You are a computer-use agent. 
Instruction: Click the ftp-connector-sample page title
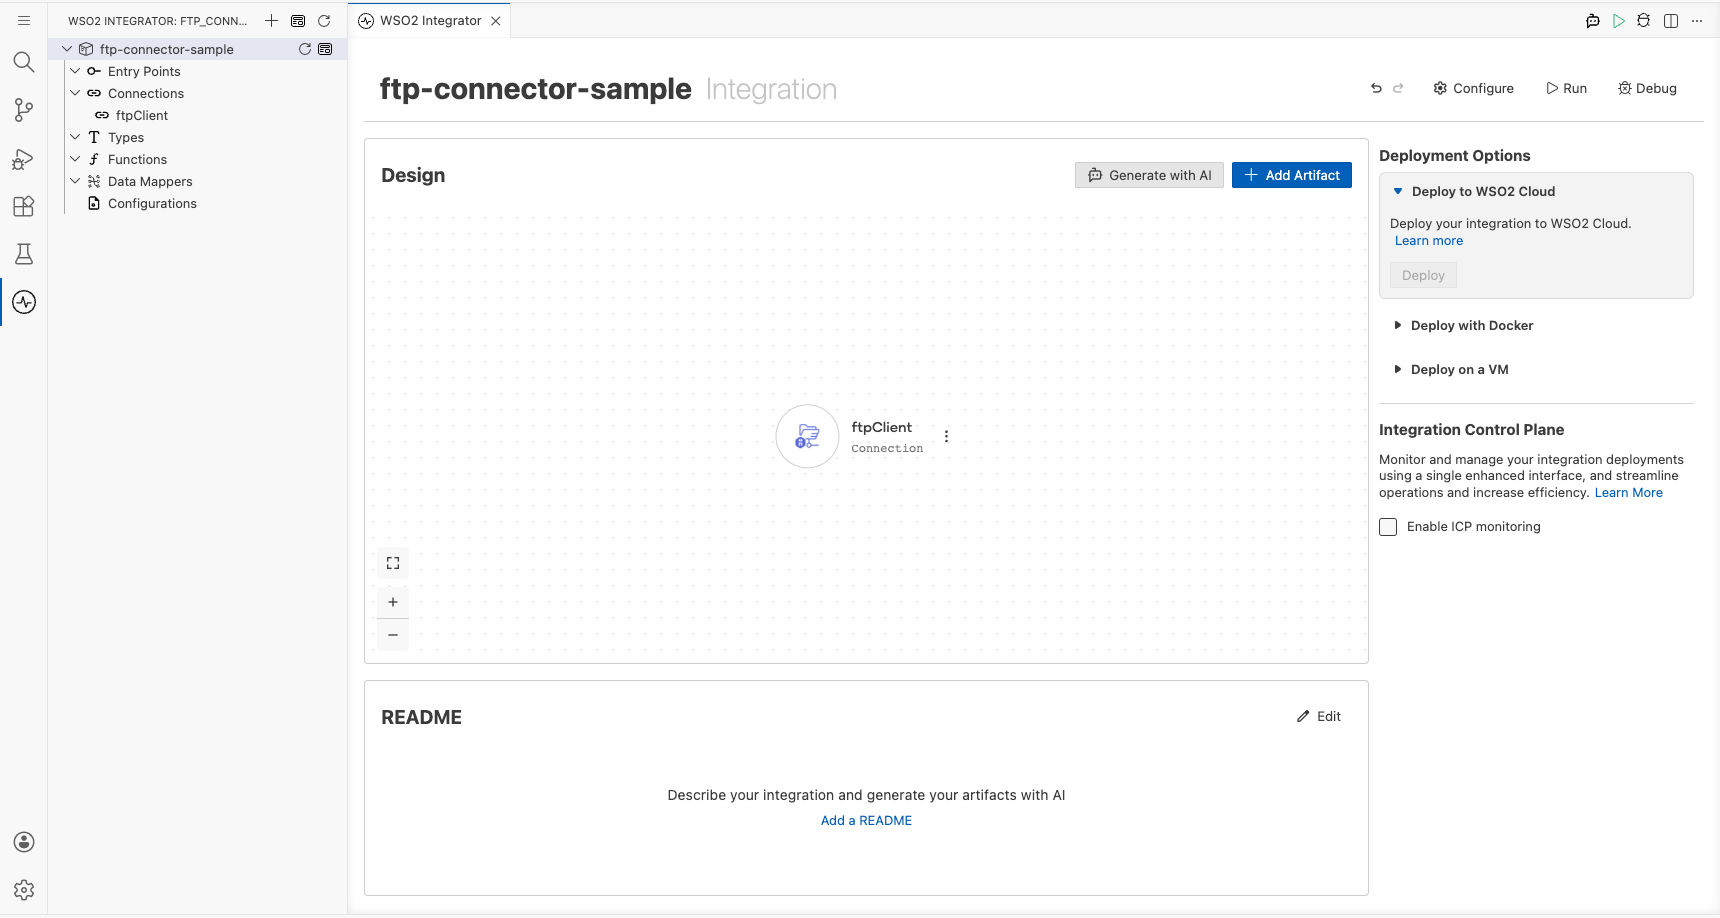point(535,89)
